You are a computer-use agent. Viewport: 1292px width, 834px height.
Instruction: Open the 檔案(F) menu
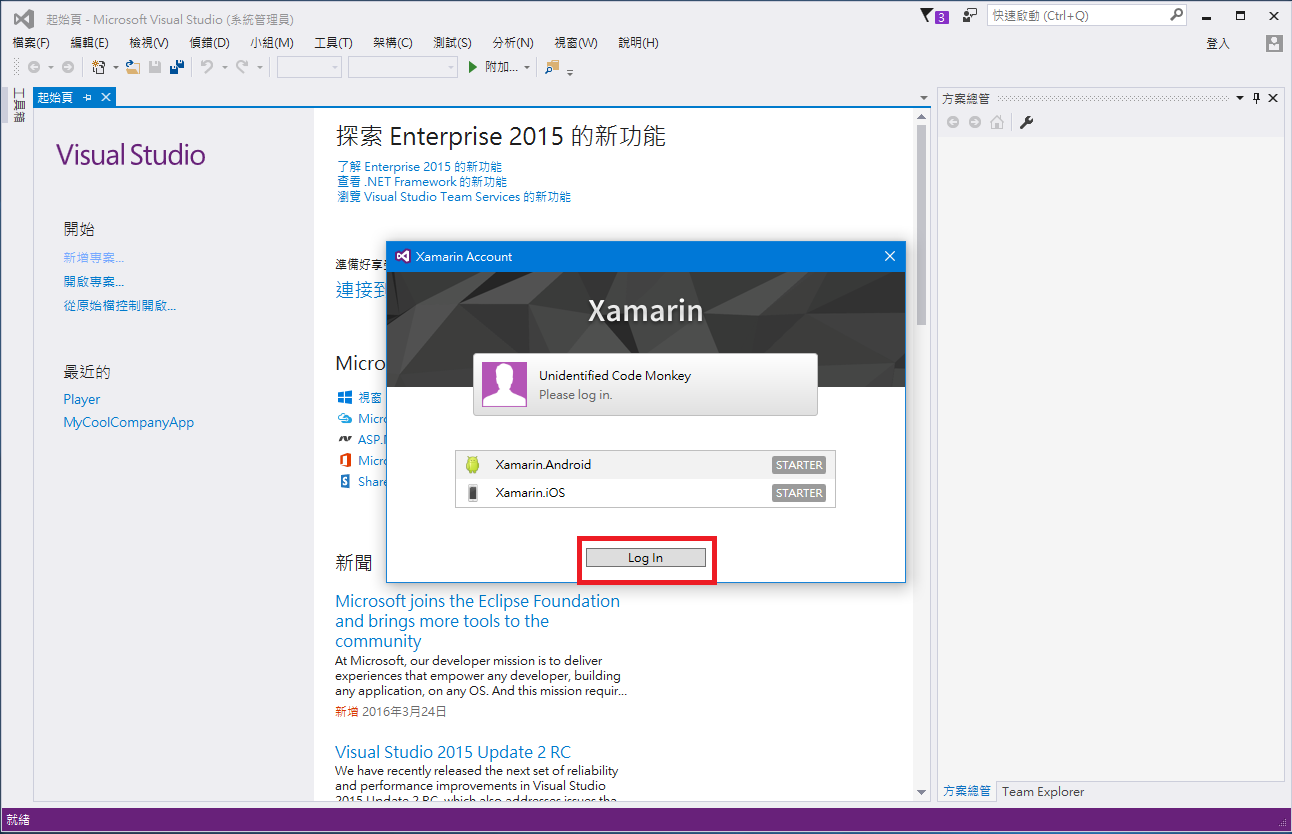(x=31, y=43)
